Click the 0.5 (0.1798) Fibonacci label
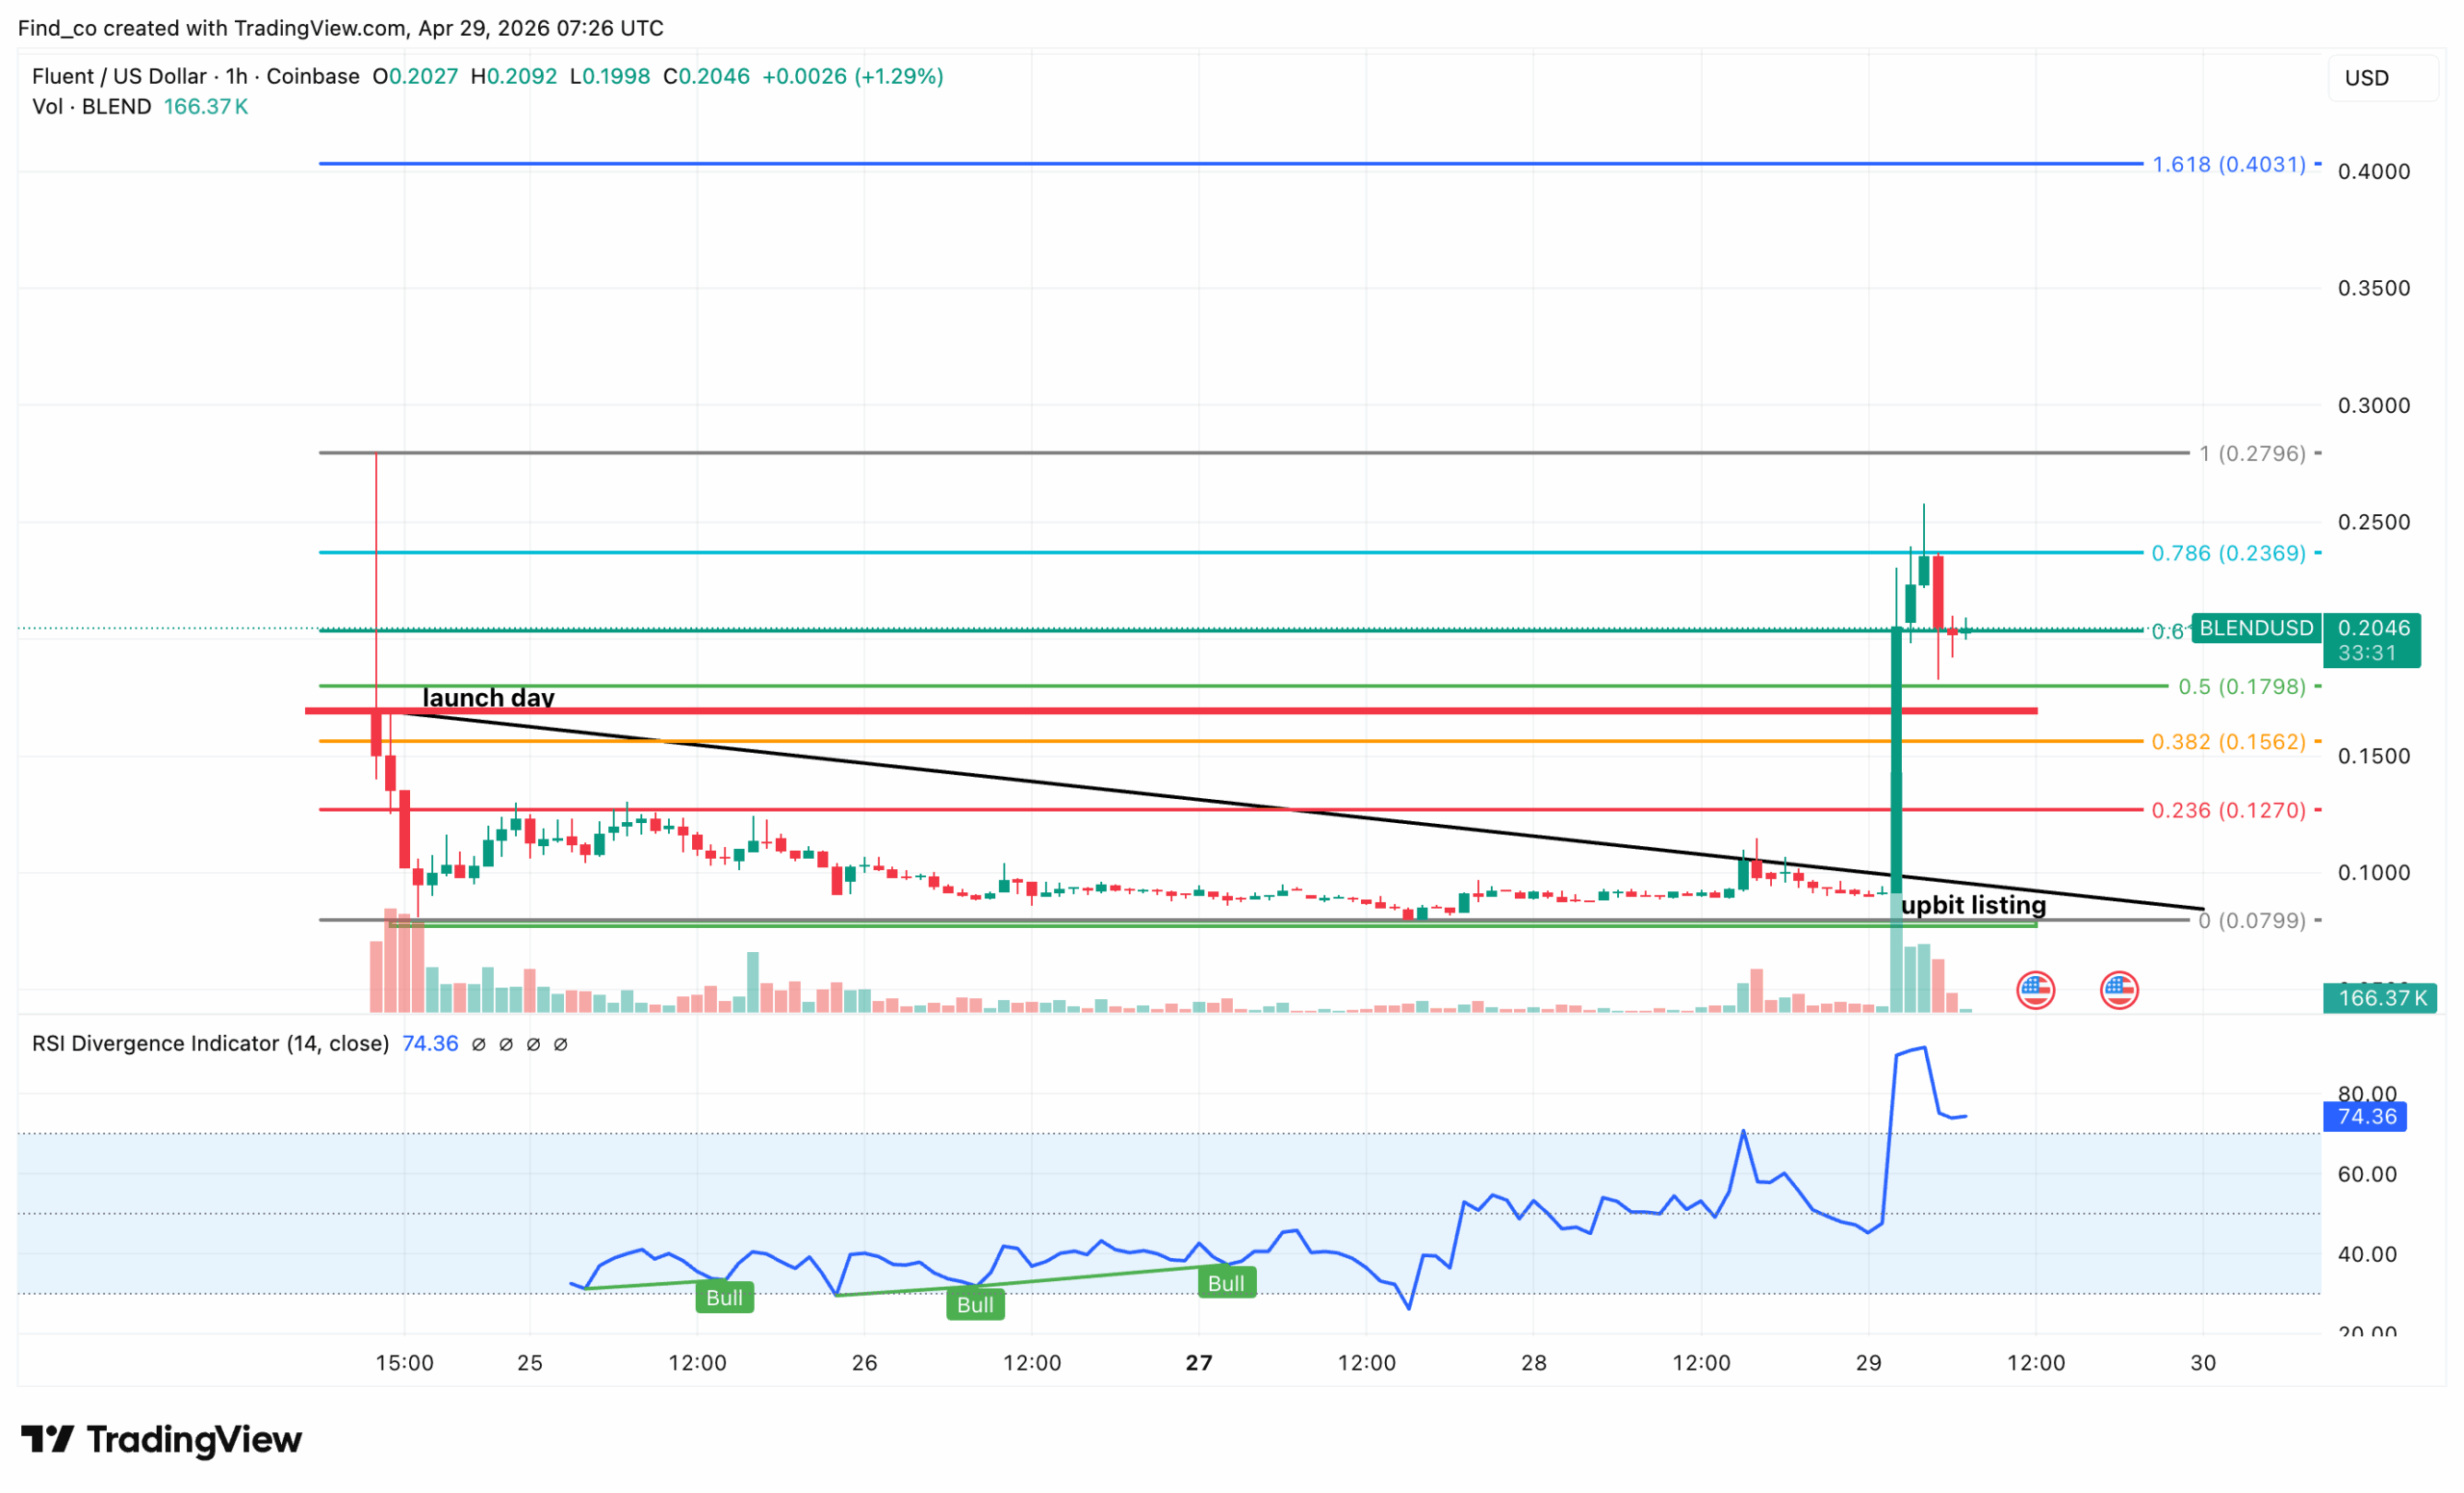2464x1493 pixels. [2242, 686]
